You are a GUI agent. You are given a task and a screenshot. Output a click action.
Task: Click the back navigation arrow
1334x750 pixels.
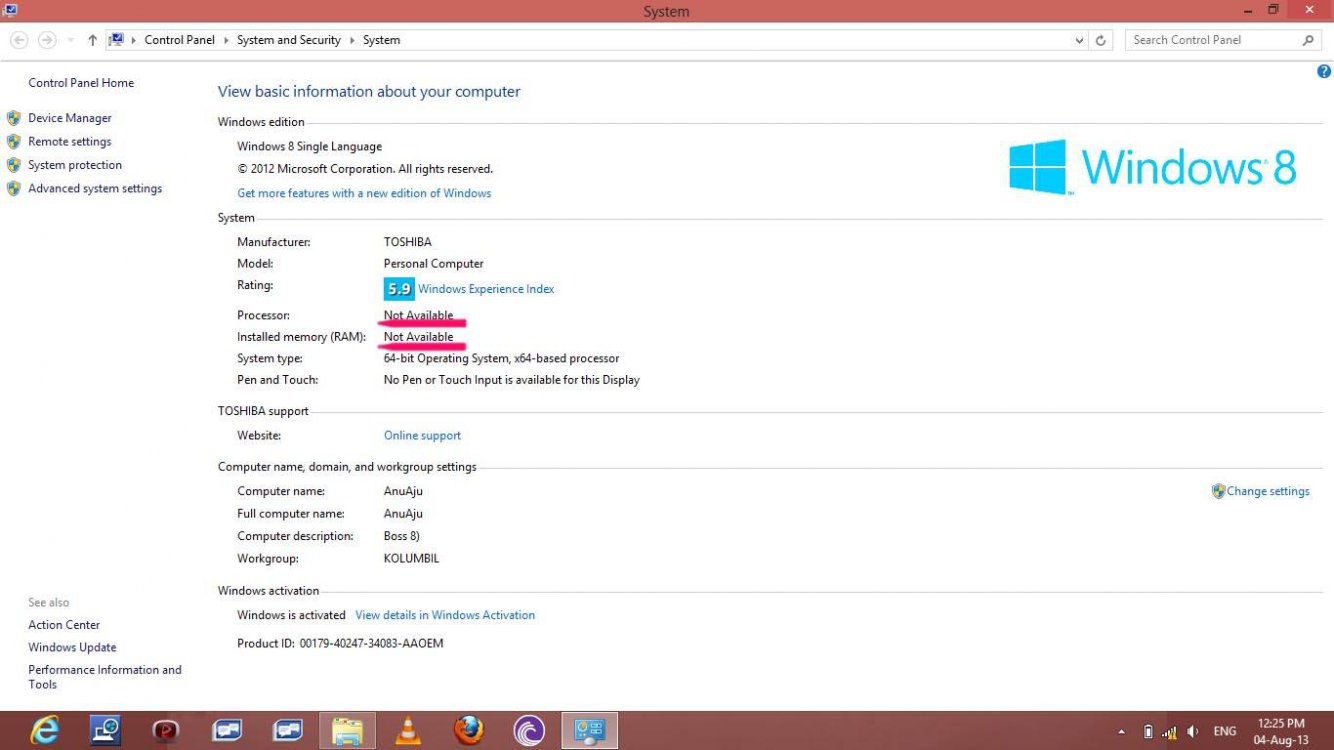19,40
